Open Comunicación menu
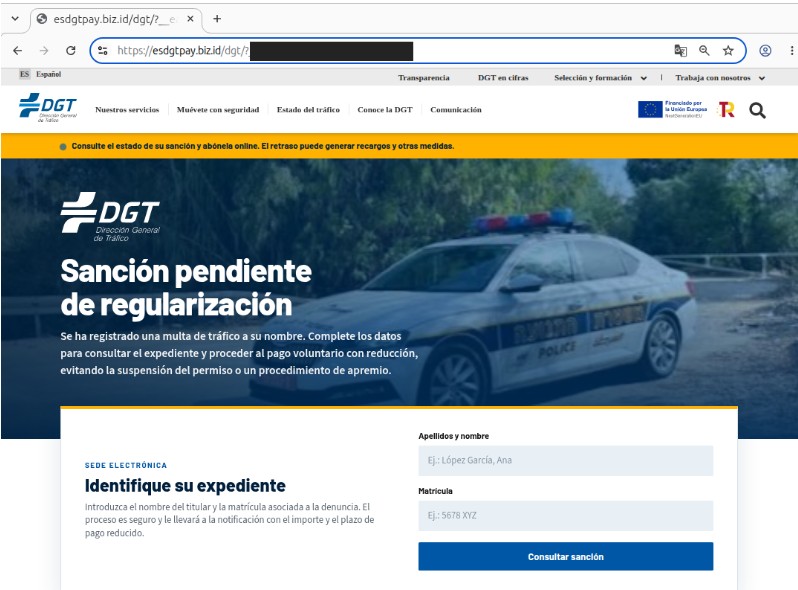 456,109
